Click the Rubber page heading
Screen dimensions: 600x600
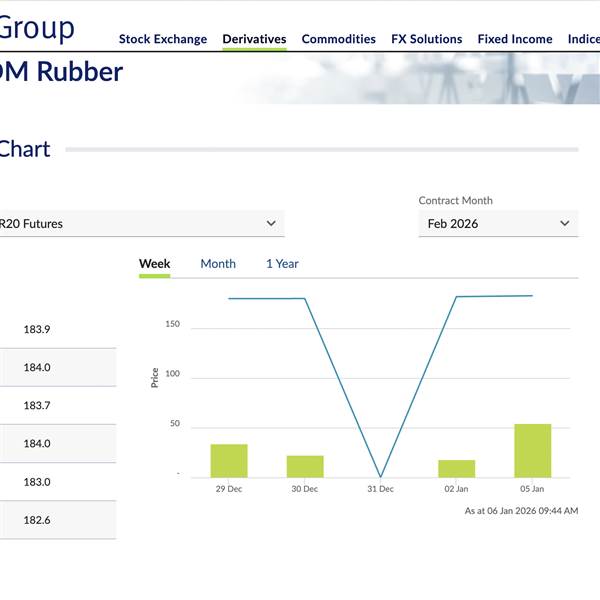pyautogui.click(x=61, y=72)
